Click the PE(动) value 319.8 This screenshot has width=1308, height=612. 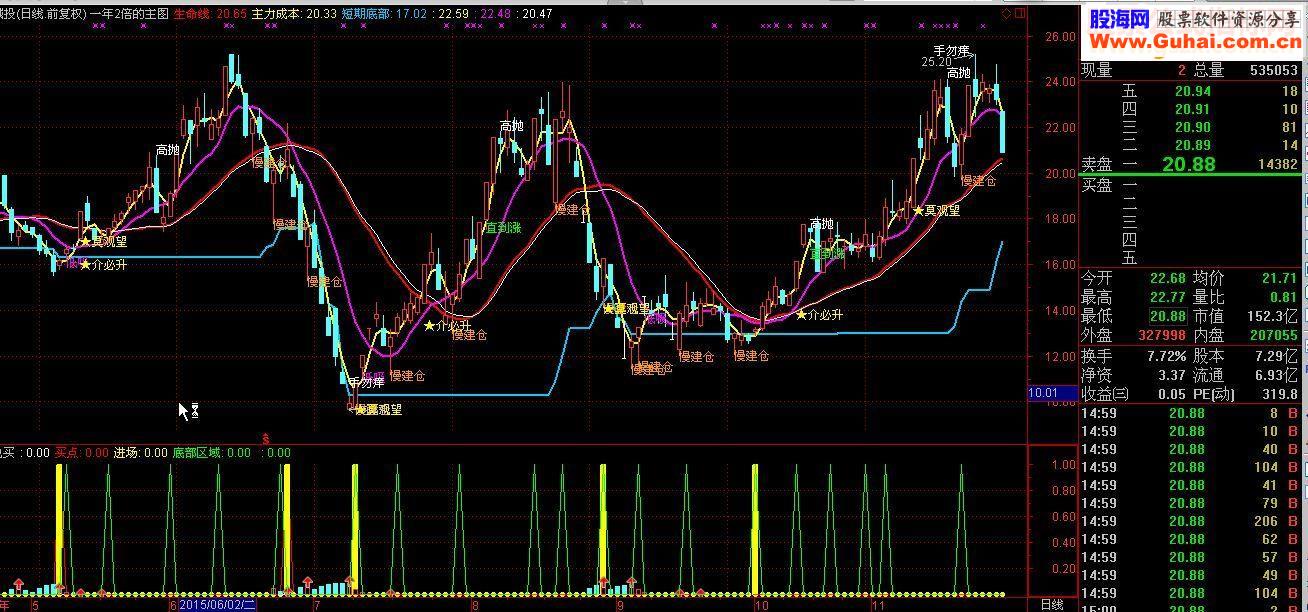1281,394
